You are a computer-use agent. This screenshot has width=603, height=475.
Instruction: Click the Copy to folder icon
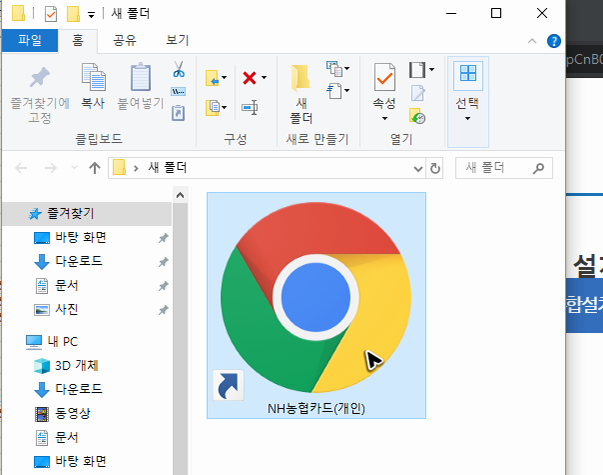point(212,108)
